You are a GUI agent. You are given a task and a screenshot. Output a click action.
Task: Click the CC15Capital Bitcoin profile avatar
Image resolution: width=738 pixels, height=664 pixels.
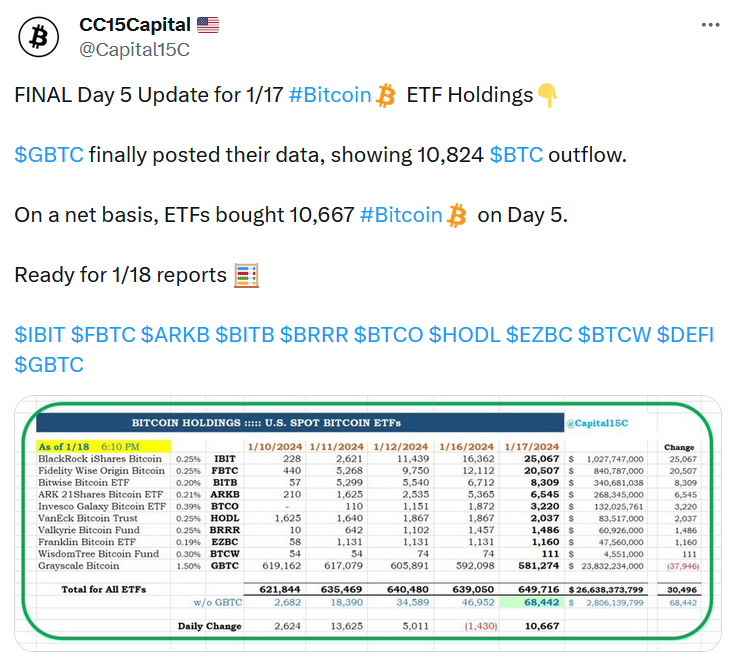point(39,37)
